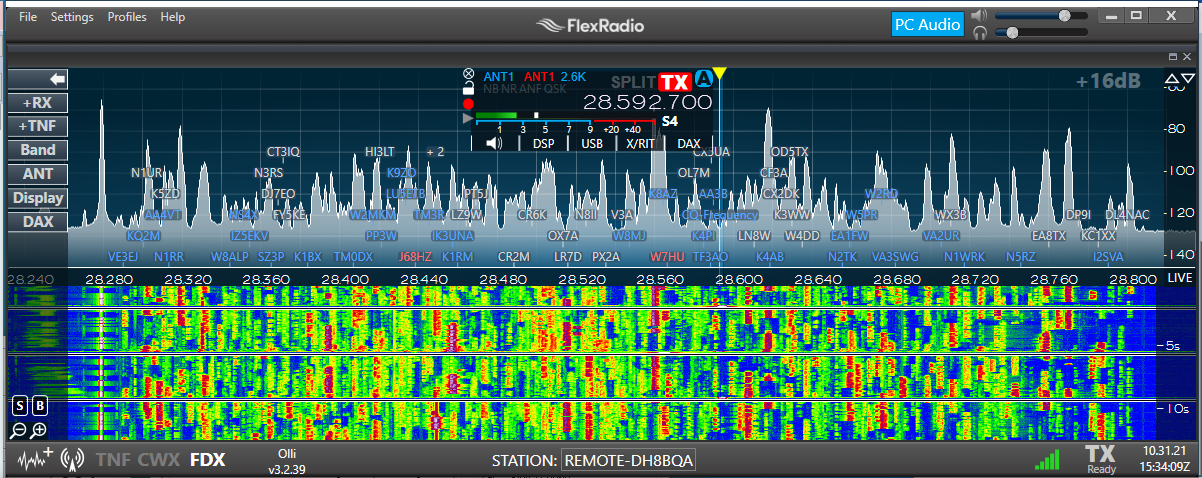Click the J68HZ spot label
The image size is (1202, 478).
(x=415, y=257)
